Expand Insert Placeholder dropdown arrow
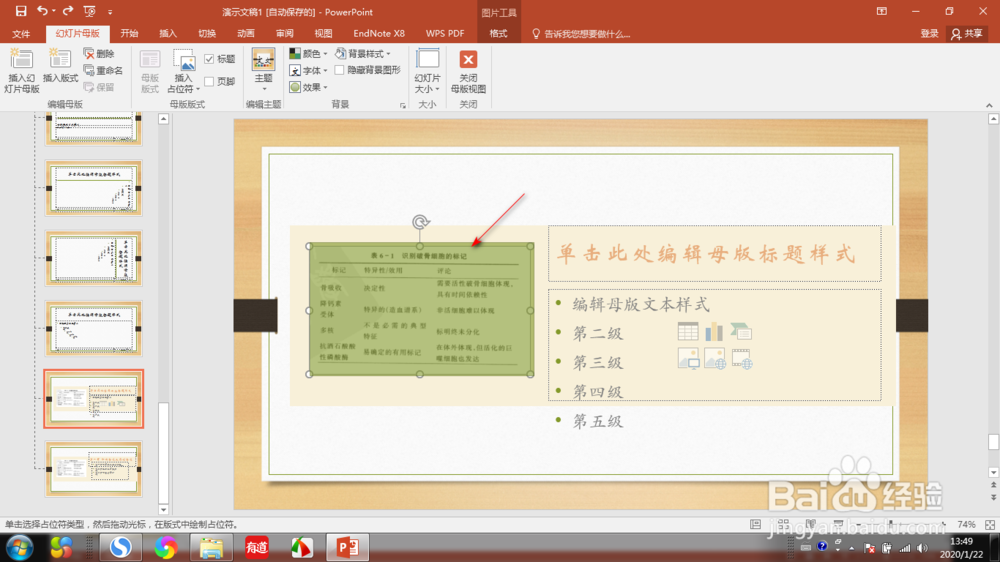 point(198,89)
